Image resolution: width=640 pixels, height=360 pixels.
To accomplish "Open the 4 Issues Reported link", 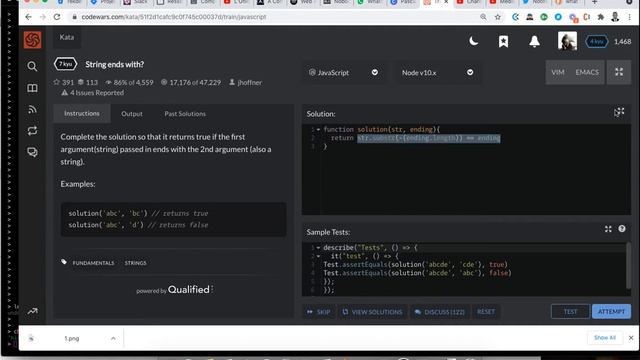I will point(97,93).
